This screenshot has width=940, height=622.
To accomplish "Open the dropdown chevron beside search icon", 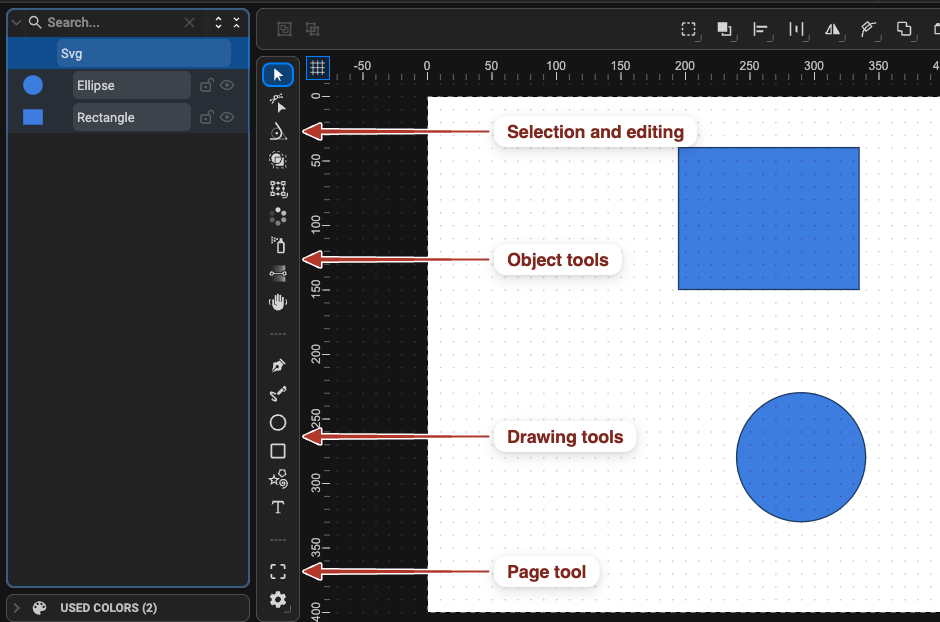I will point(17,23).
